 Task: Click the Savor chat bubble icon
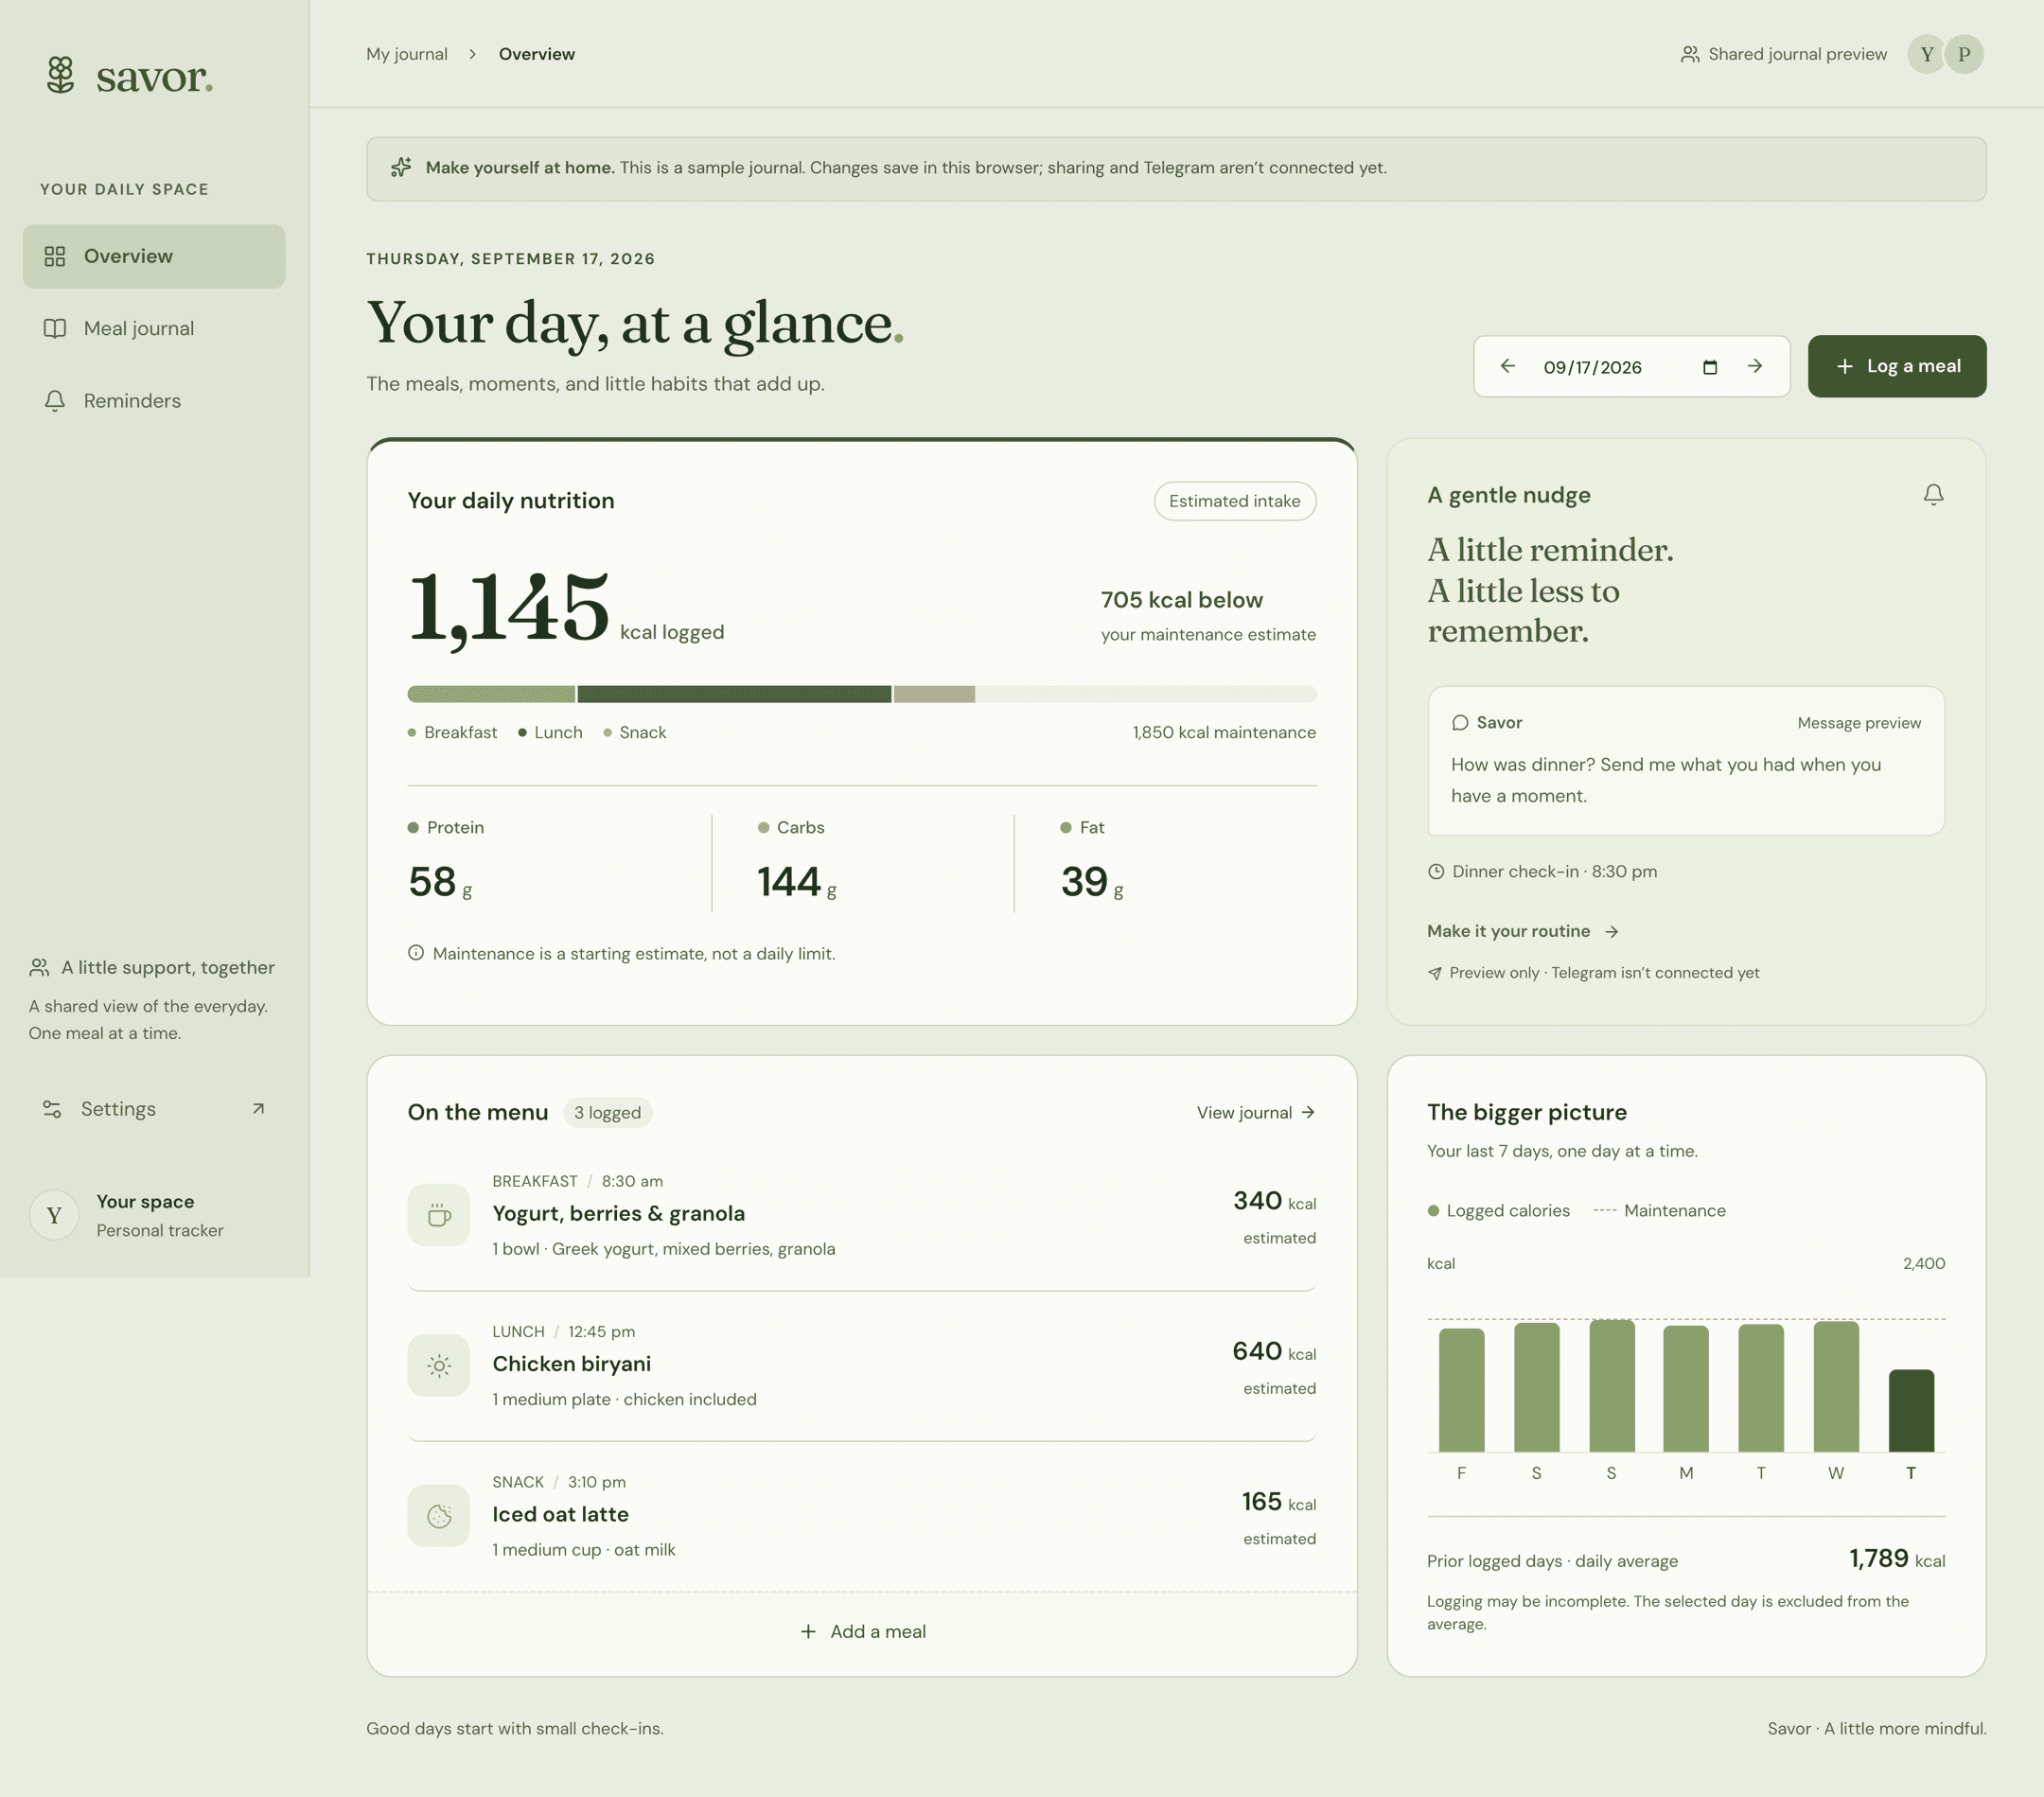pyautogui.click(x=1460, y=722)
